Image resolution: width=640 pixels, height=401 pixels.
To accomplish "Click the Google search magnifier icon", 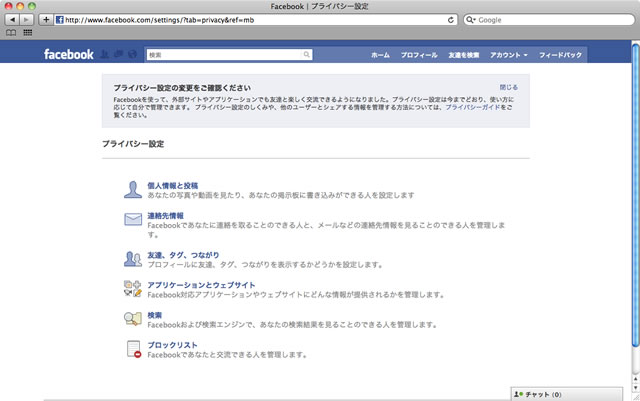I will [471, 20].
